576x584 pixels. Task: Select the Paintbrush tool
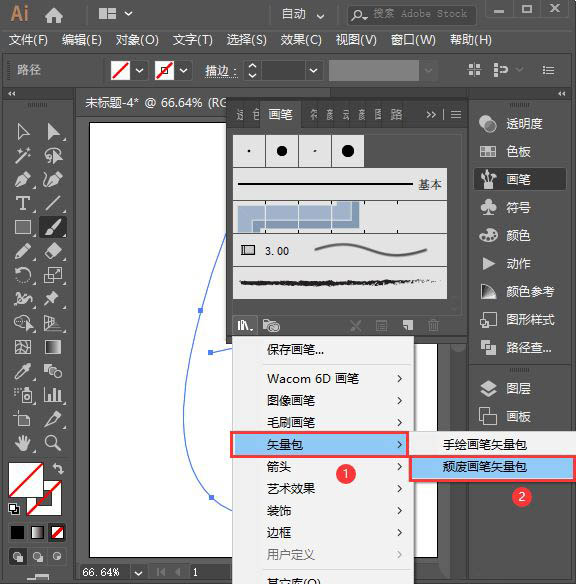(x=53, y=227)
